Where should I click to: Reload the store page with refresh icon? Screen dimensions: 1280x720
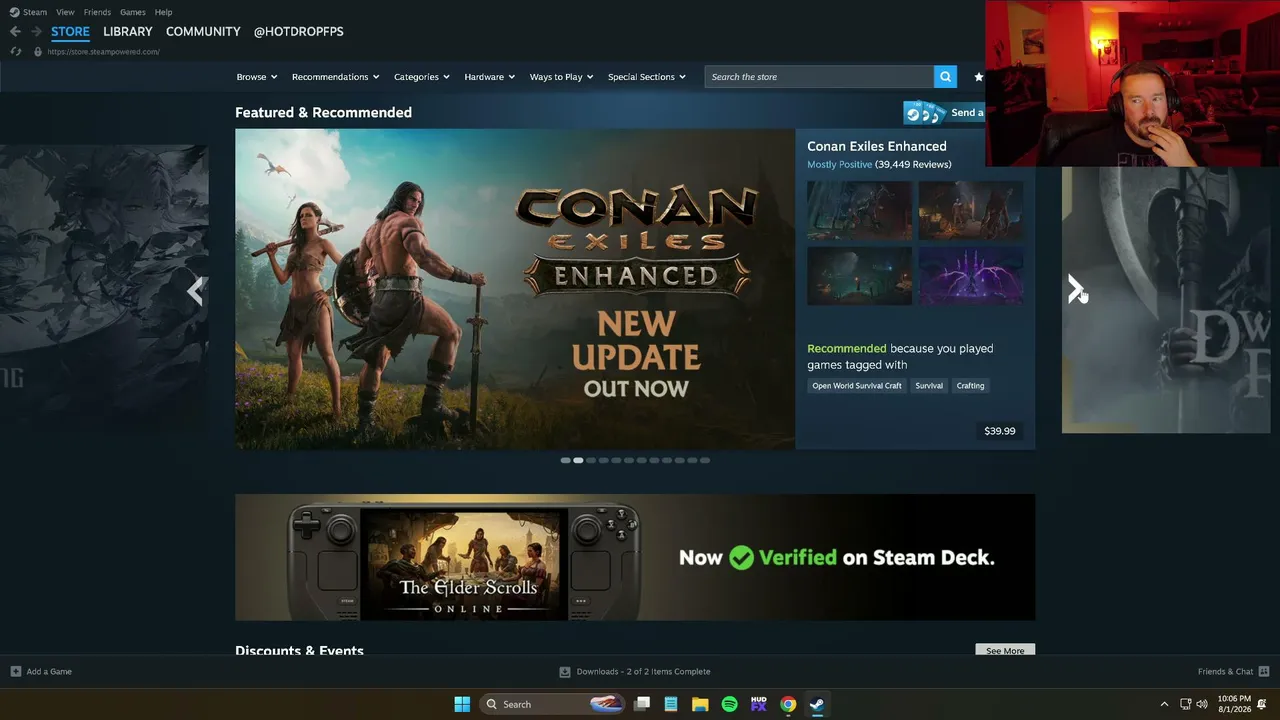[15, 52]
